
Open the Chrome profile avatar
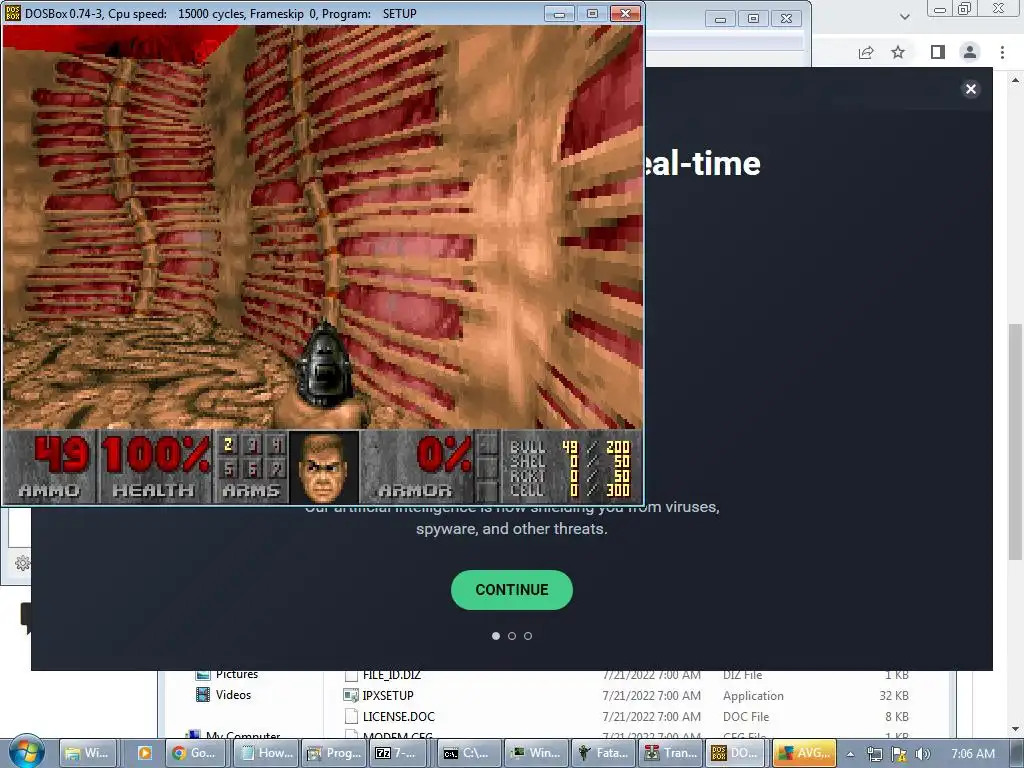970,52
